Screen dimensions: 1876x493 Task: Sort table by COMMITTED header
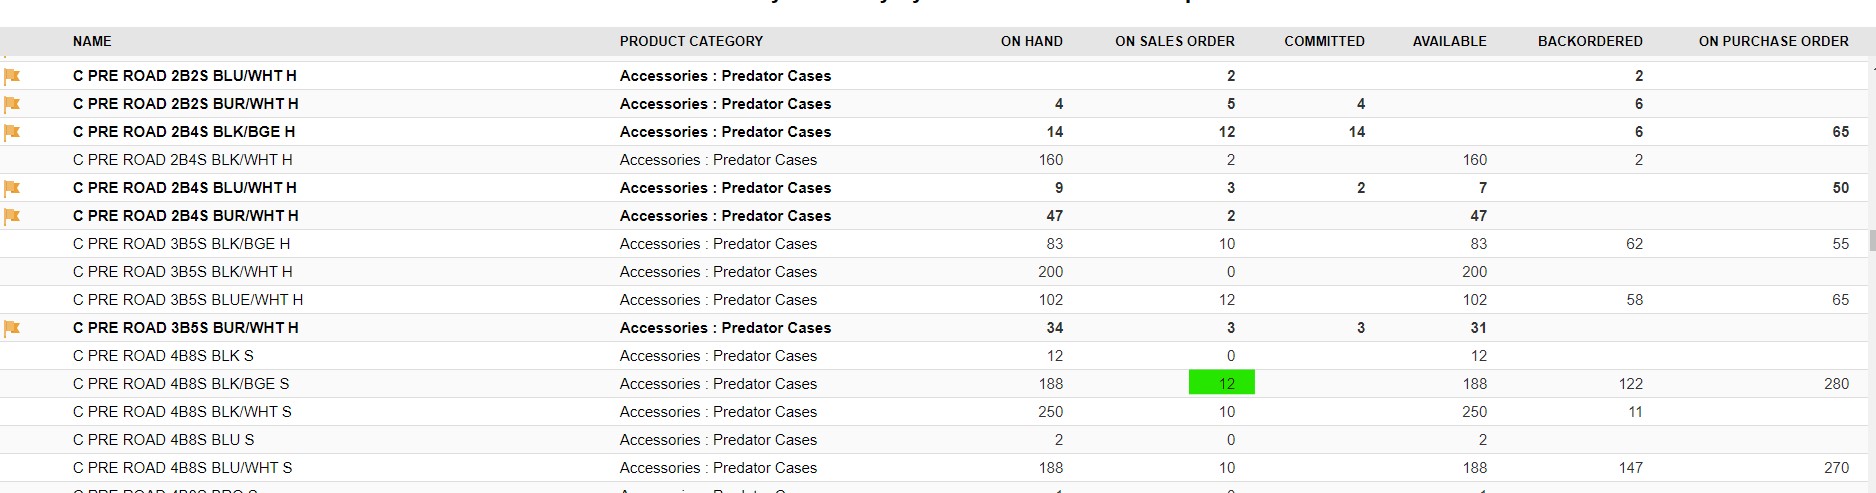(x=1324, y=41)
